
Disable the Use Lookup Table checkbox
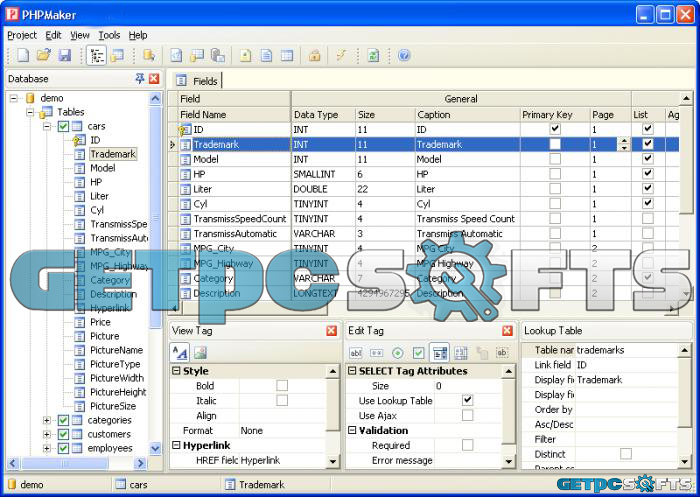click(467, 400)
